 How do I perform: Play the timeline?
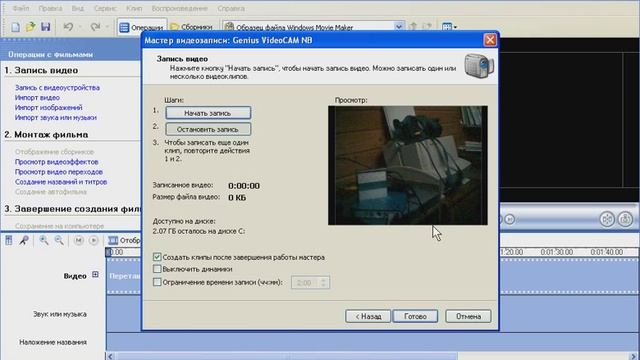93,240
